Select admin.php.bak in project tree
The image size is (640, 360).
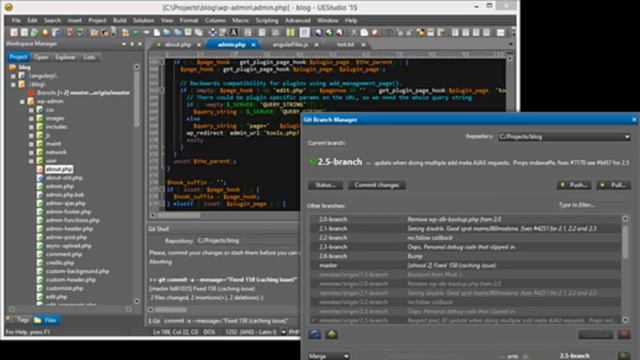[64, 195]
